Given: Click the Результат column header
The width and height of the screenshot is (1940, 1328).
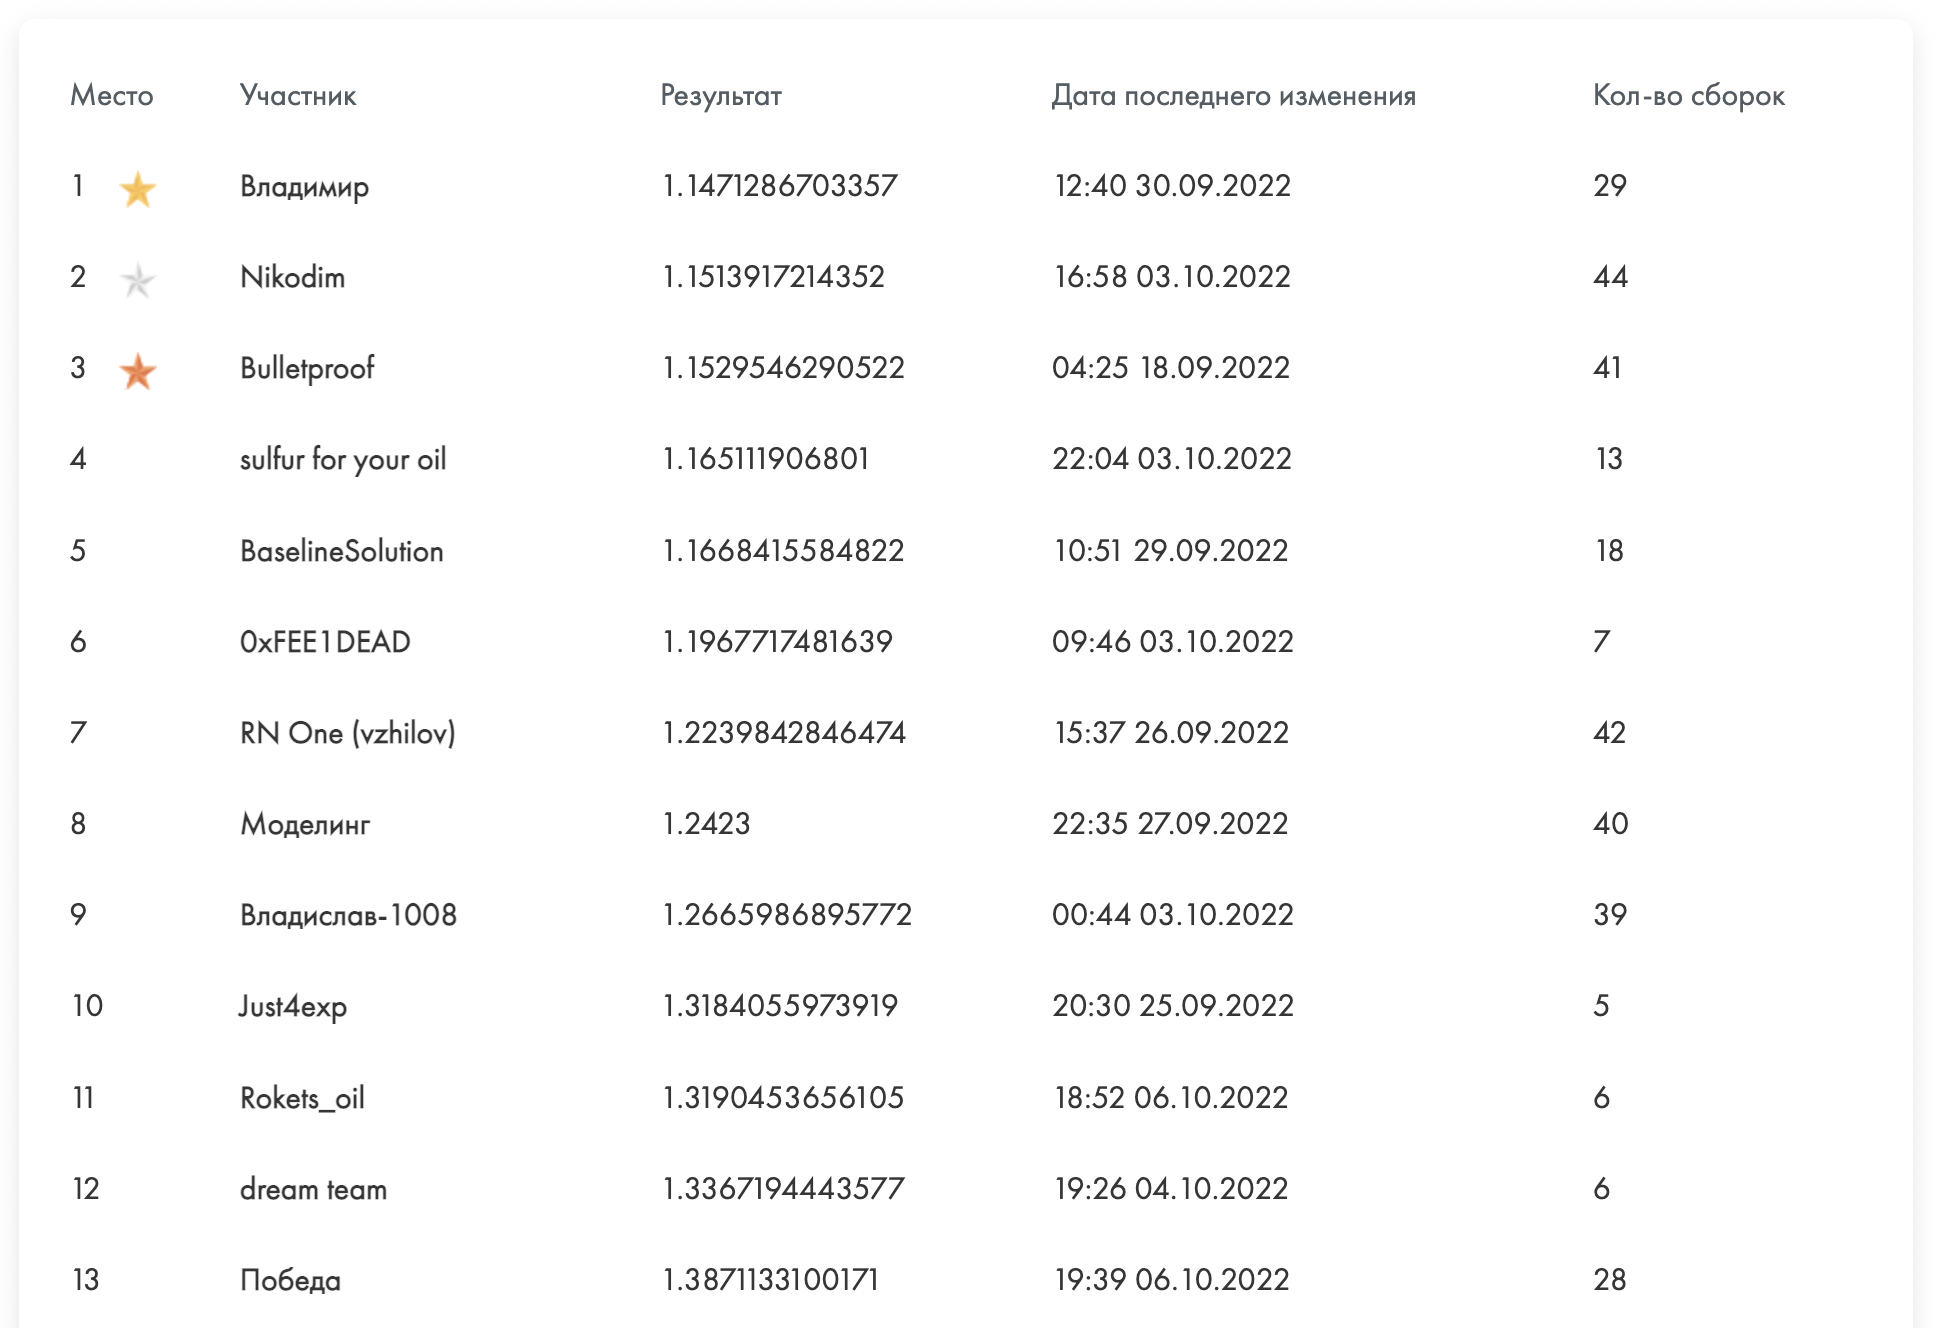Looking at the screenshot, I should coord(720,96).
